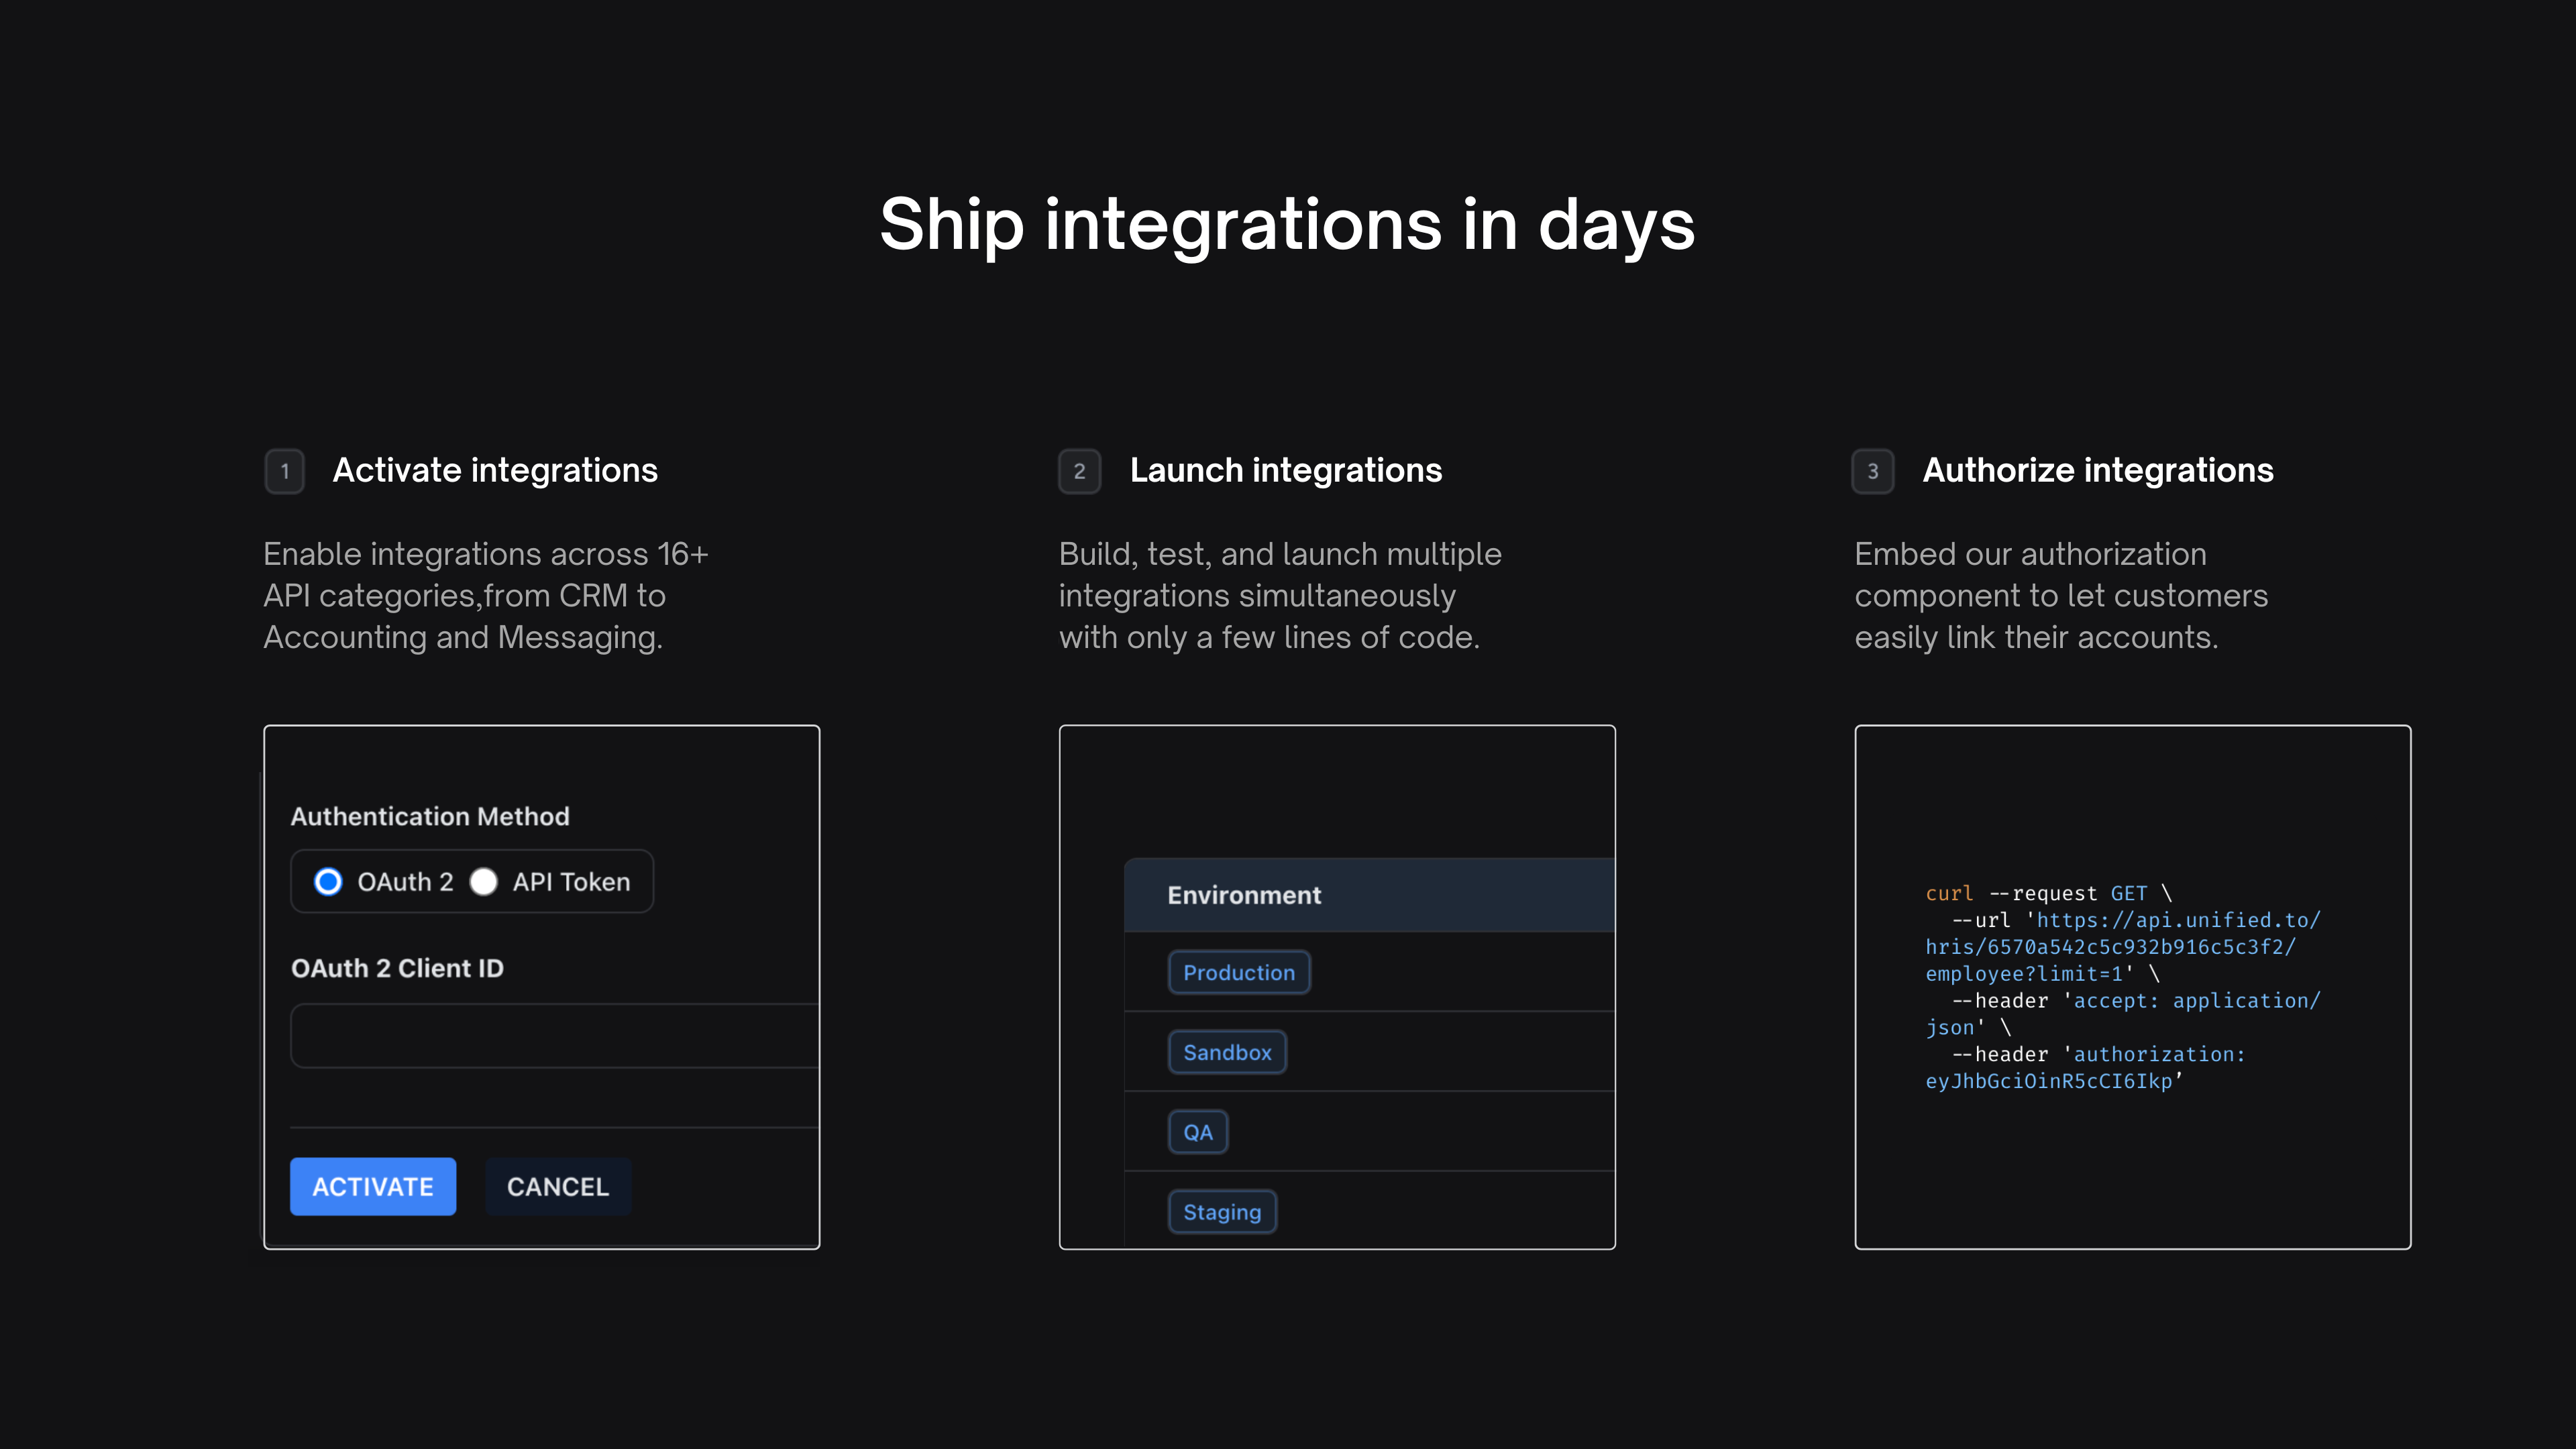Pick the QA environment tag
Viewport: 2576px width, 1449px height.
[1197, 1132]
